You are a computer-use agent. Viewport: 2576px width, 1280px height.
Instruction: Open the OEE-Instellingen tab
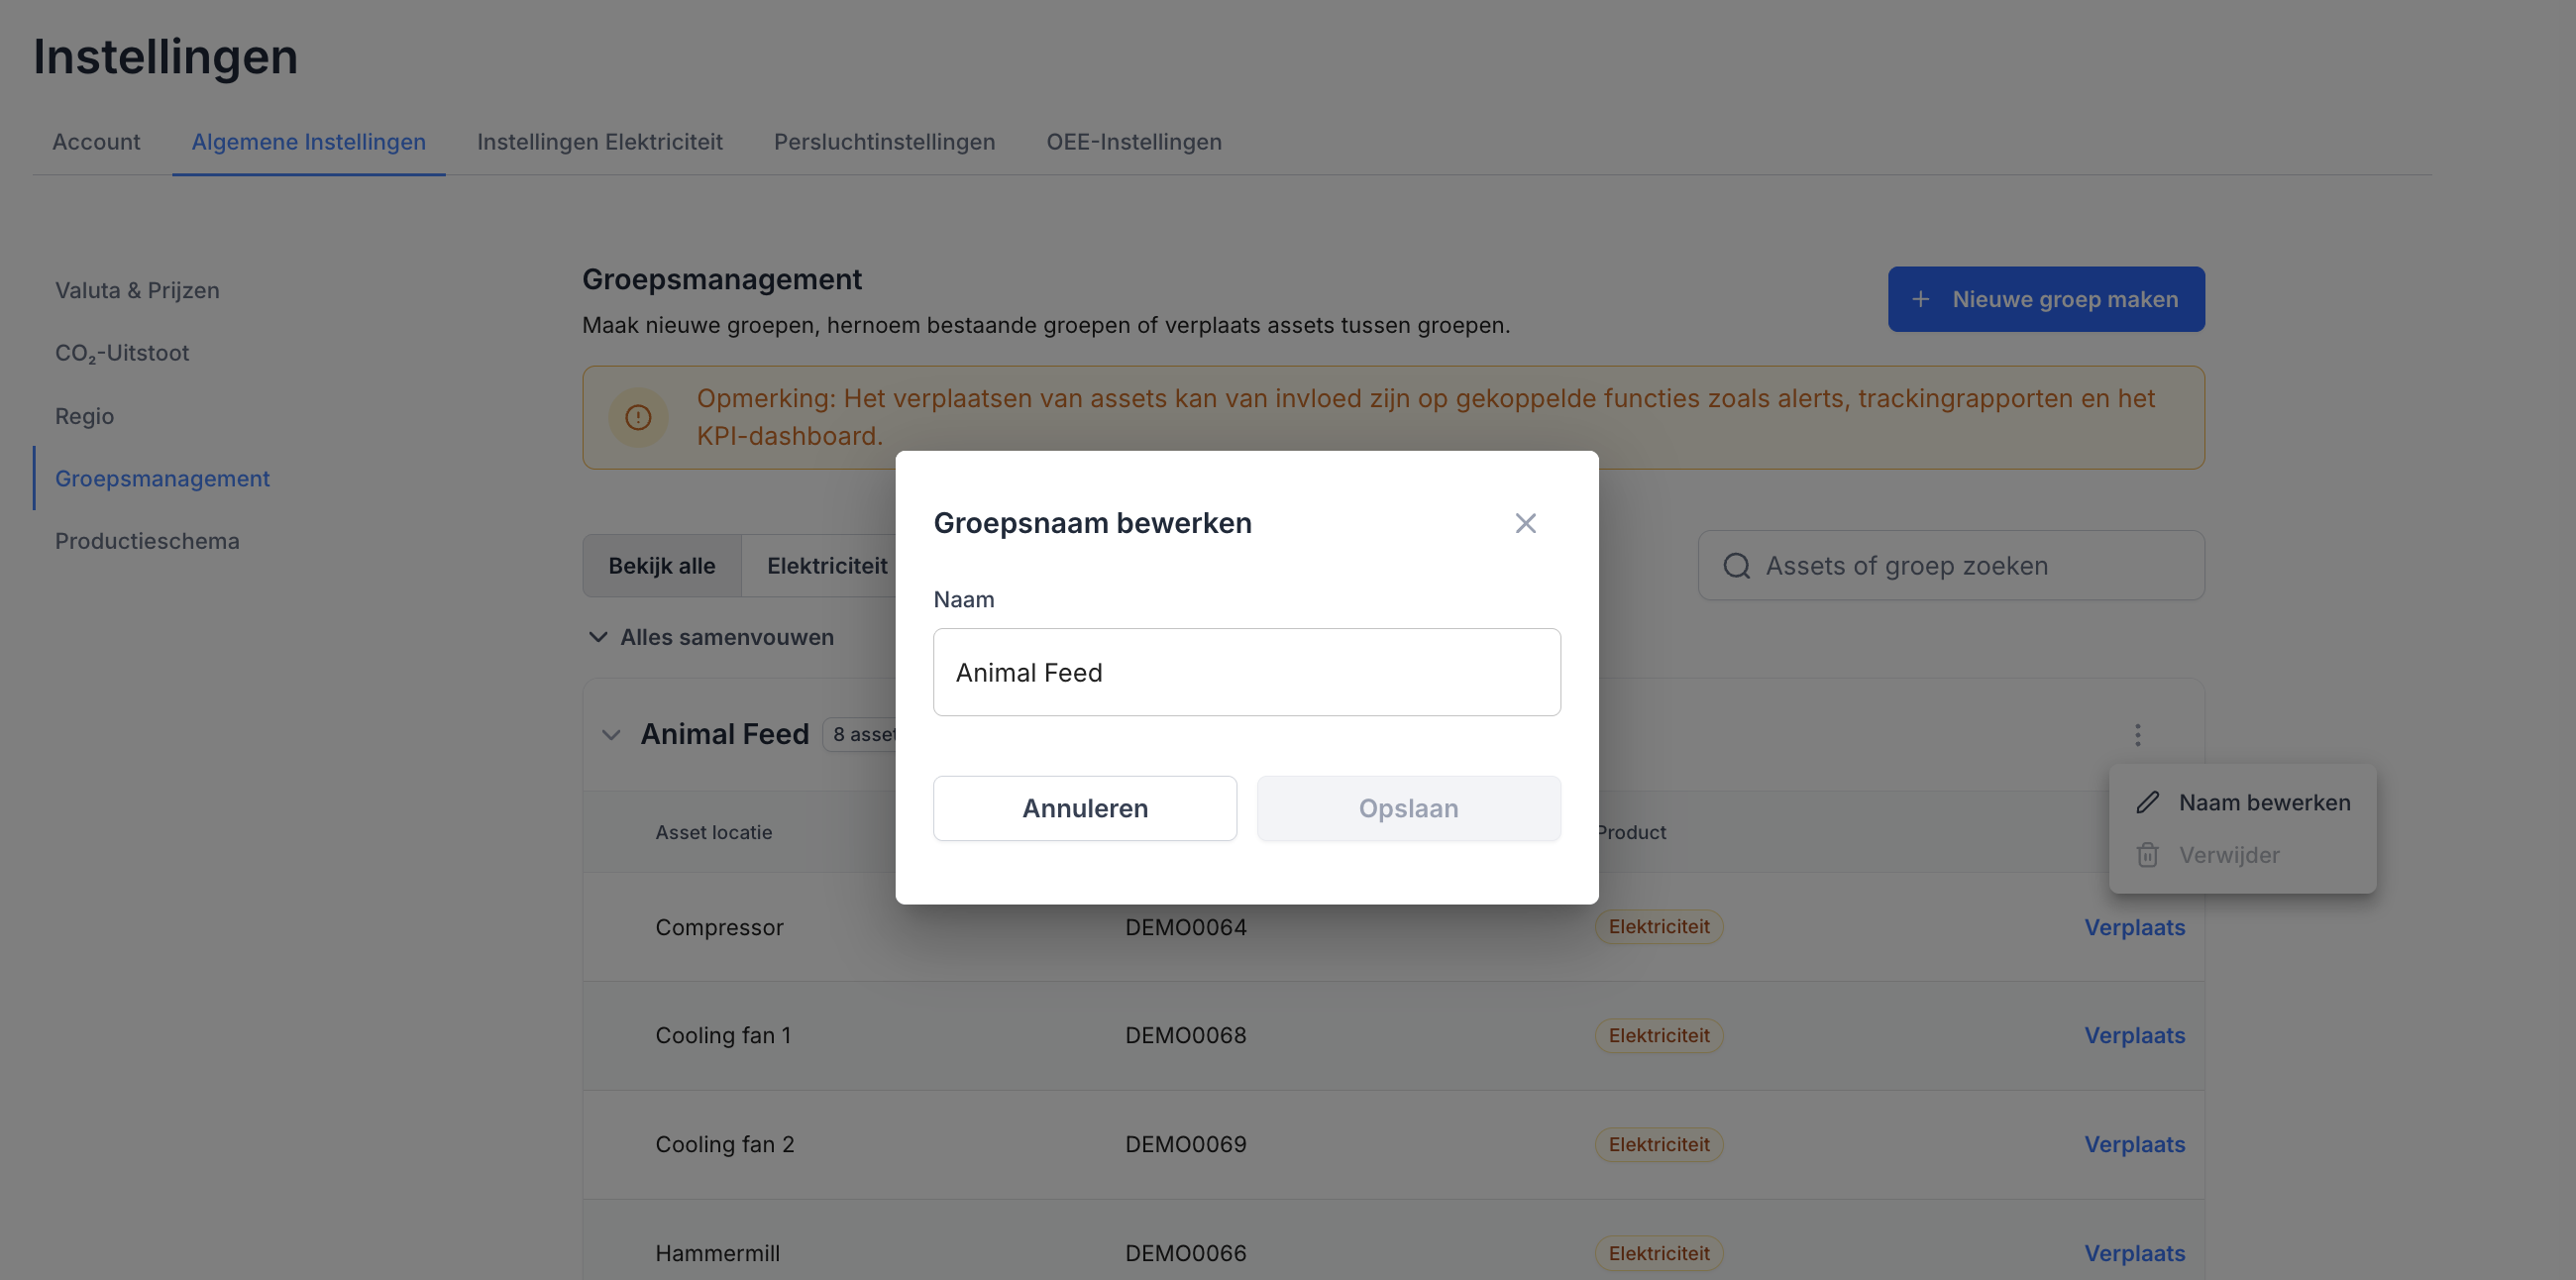[x=1133, y=142]
